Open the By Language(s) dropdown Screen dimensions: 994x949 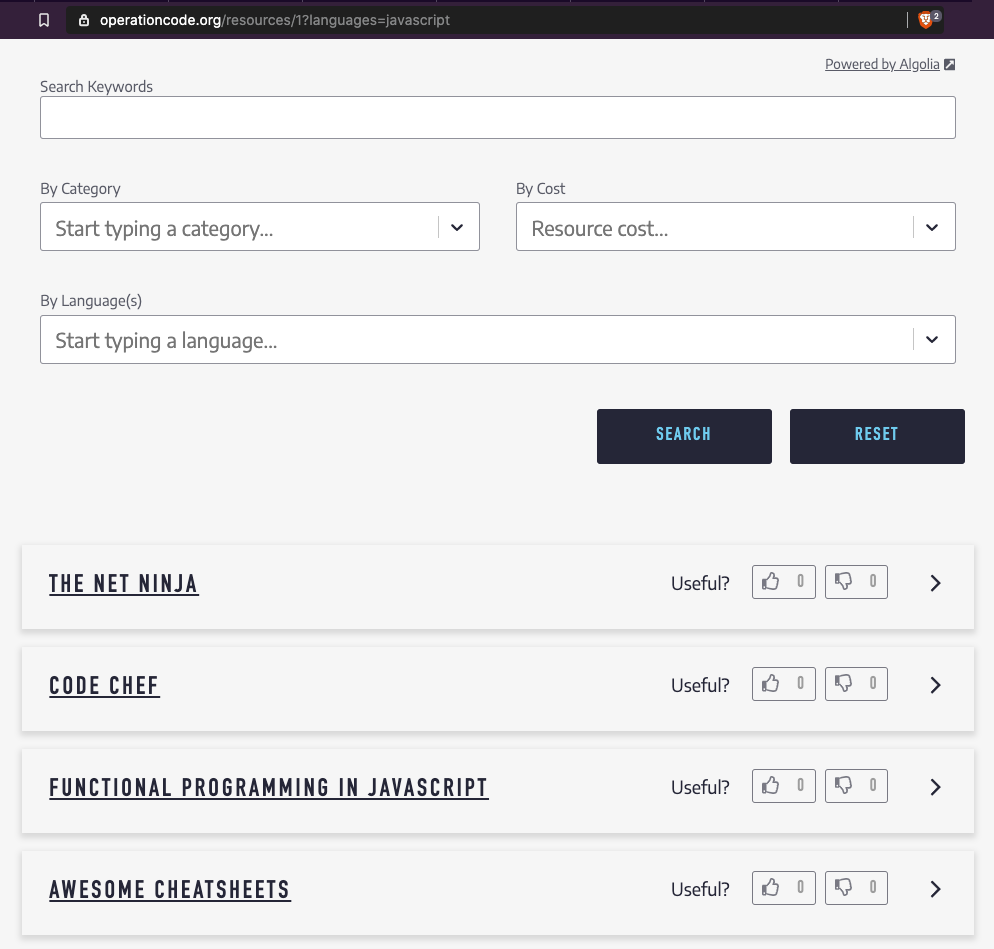pos(932,339)
